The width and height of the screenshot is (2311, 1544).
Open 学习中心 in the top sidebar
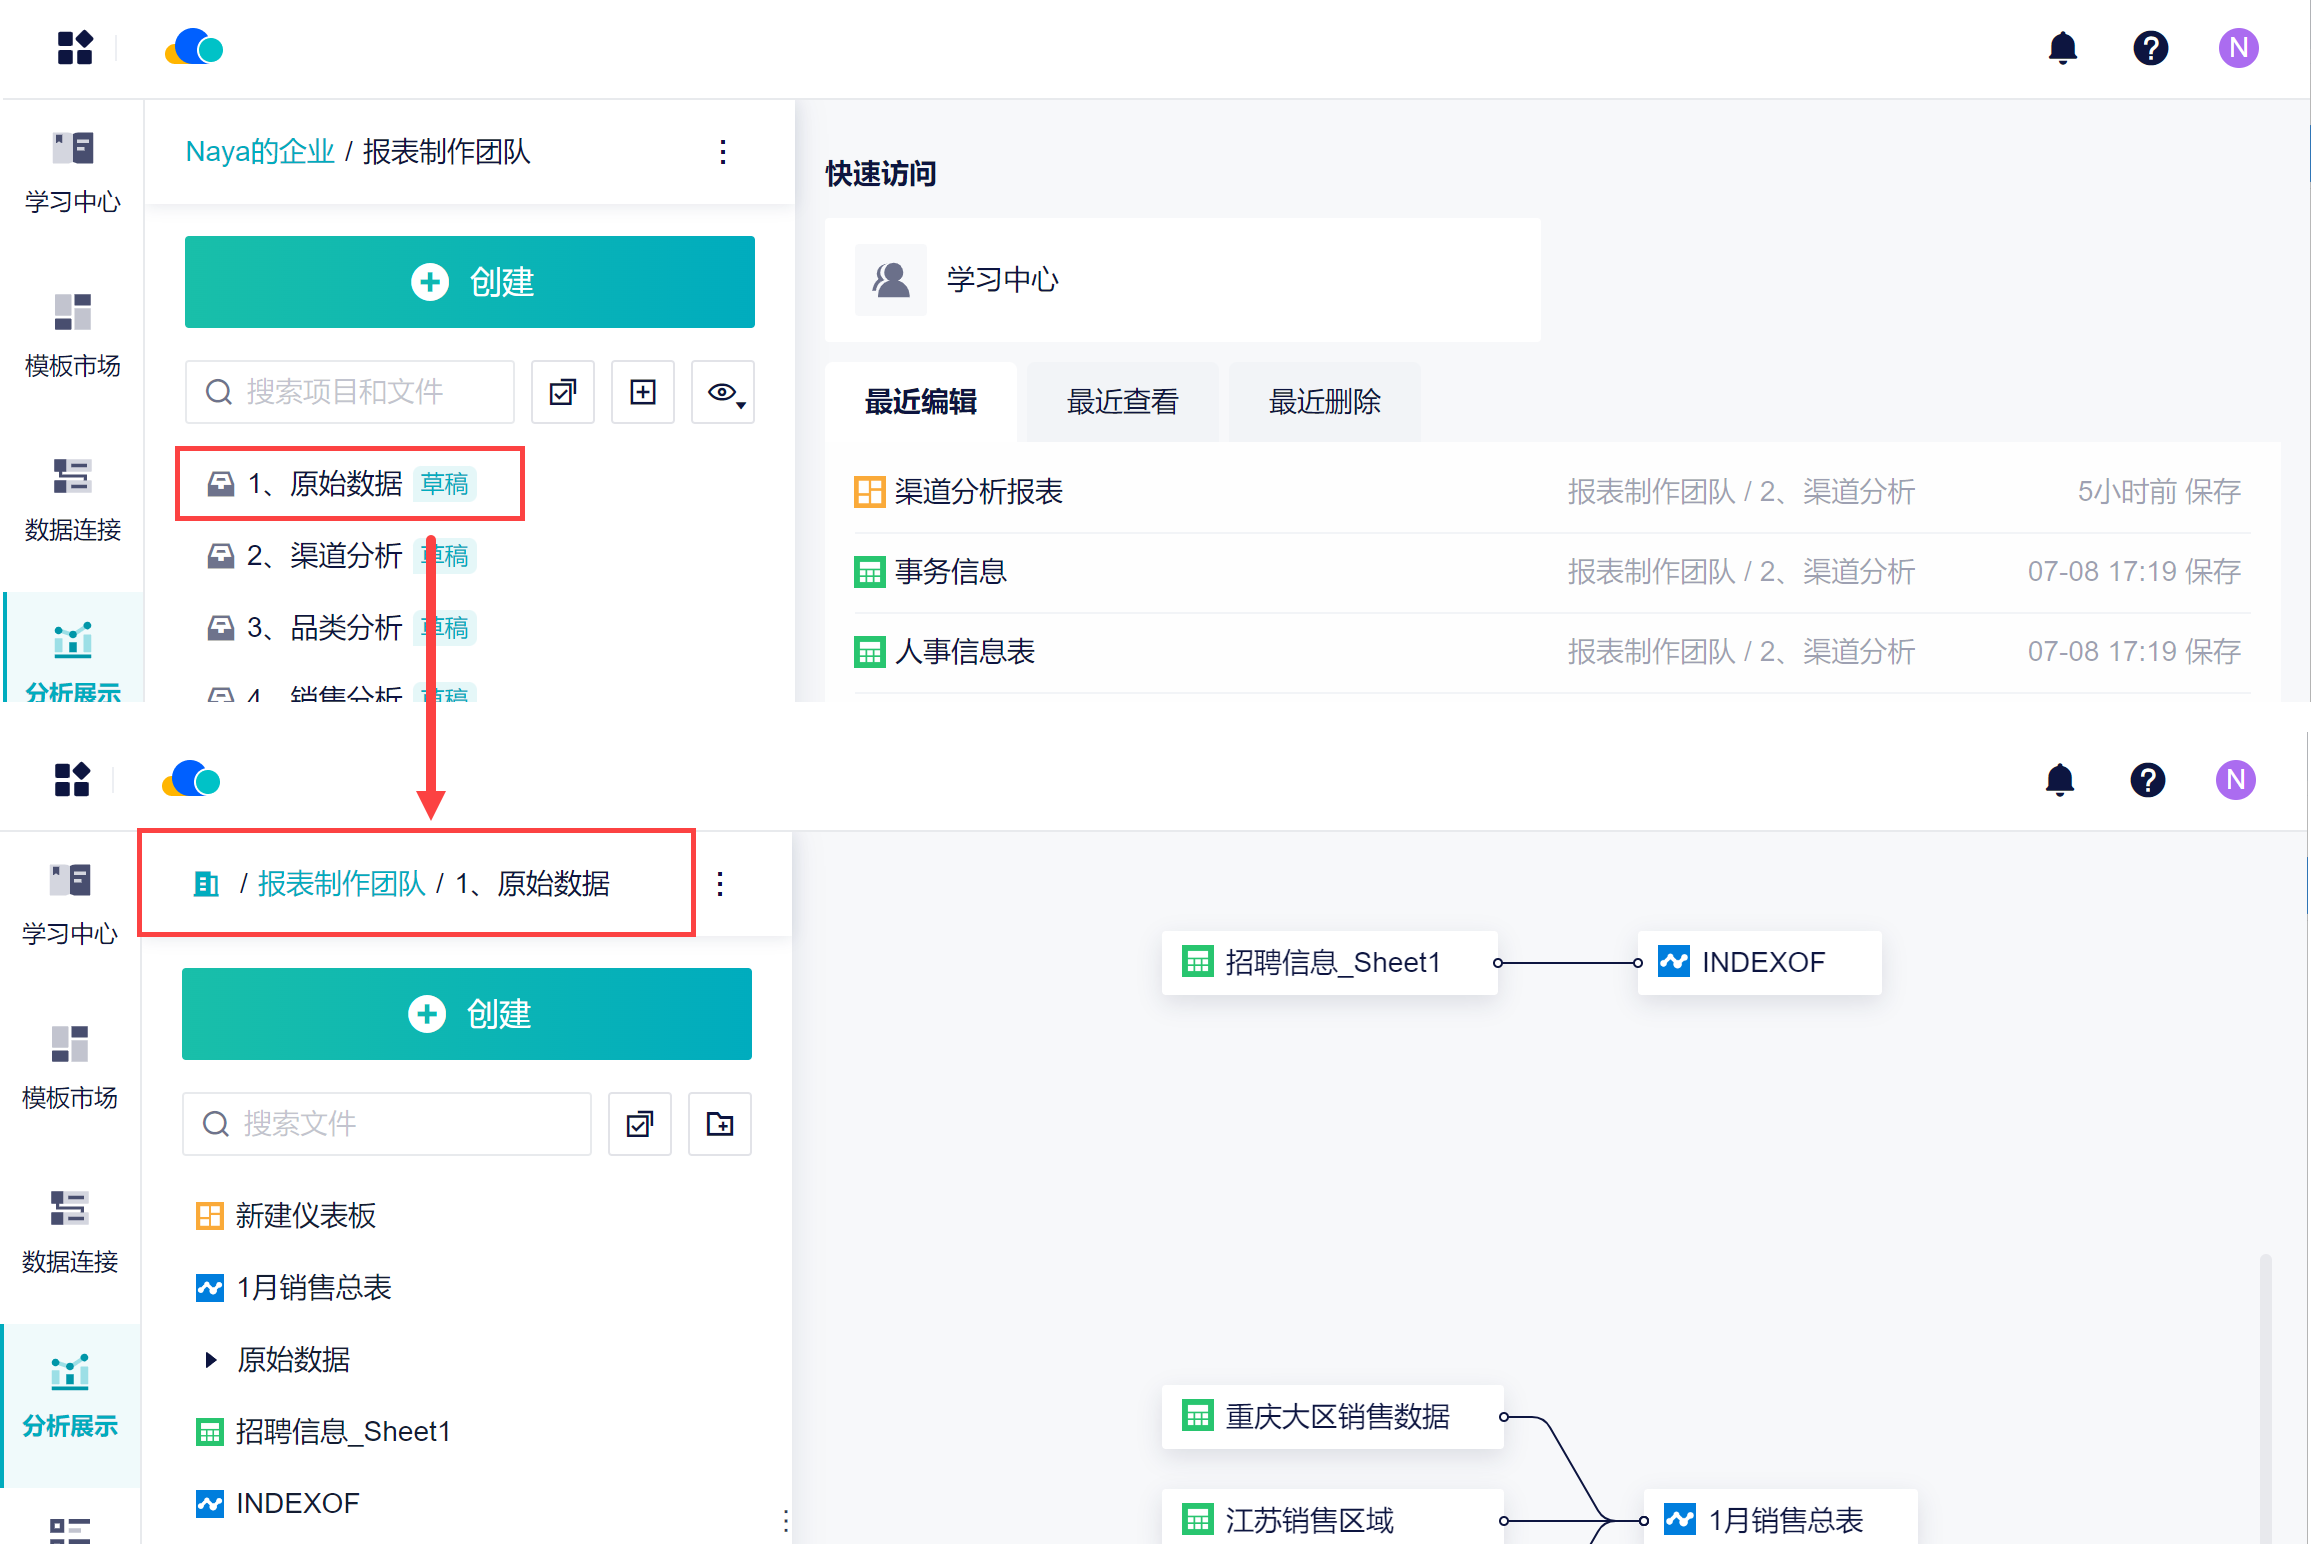[x=72, y=173]
